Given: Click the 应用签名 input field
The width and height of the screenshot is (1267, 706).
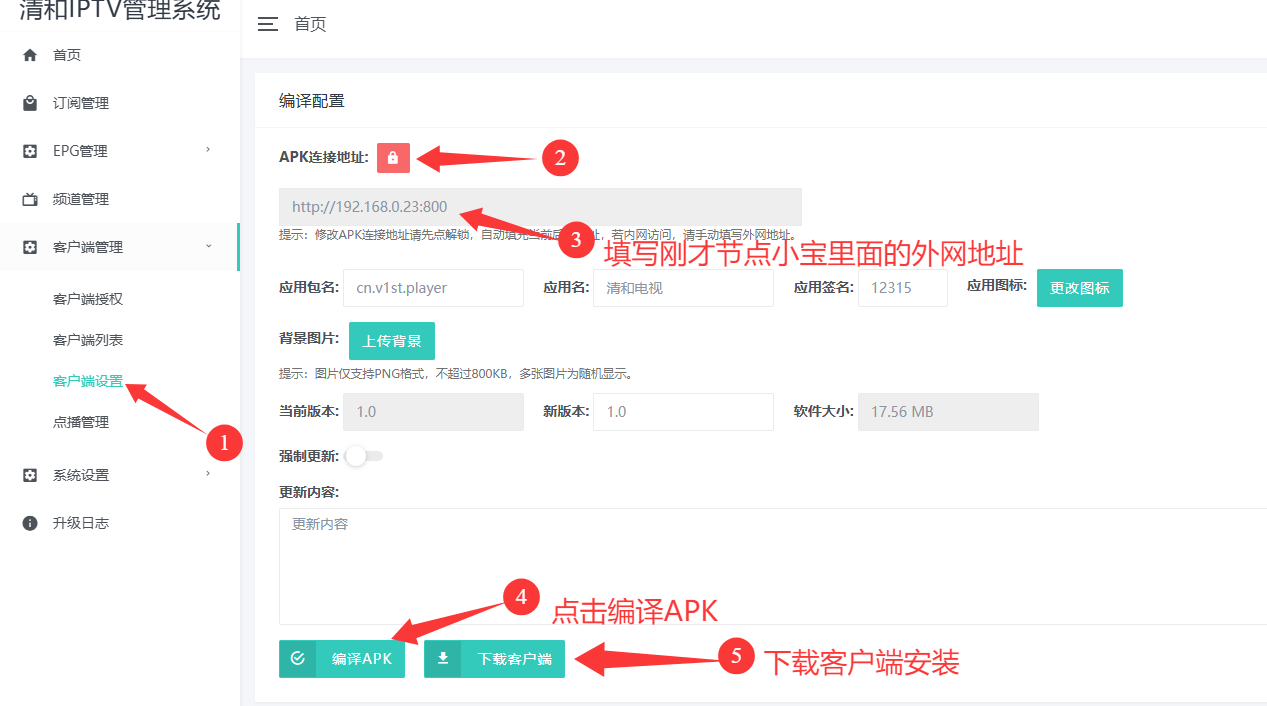Looking at the screenshot, I should pos(903,288).
